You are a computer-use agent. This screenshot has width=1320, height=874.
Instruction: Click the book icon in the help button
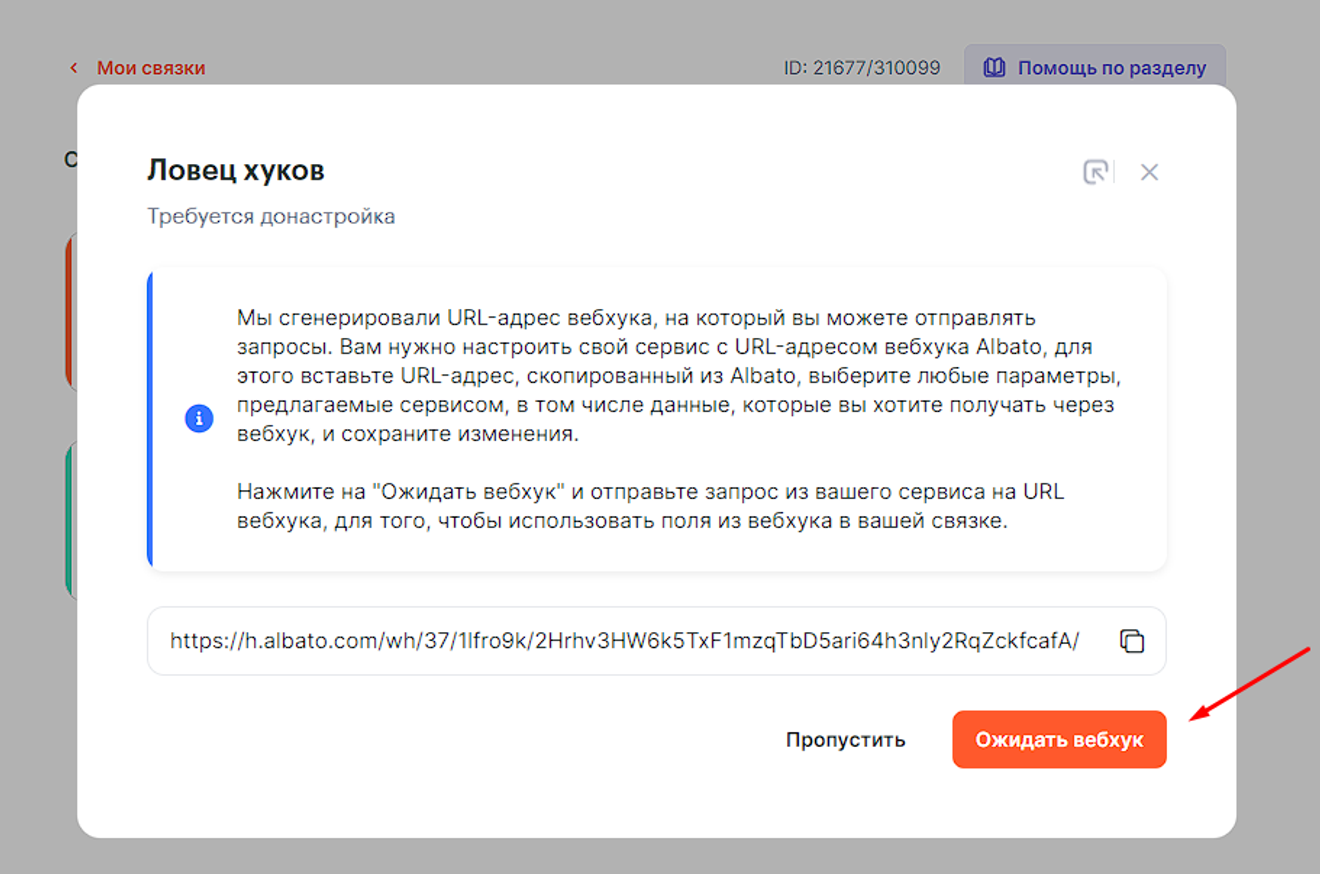coord(994,68)
